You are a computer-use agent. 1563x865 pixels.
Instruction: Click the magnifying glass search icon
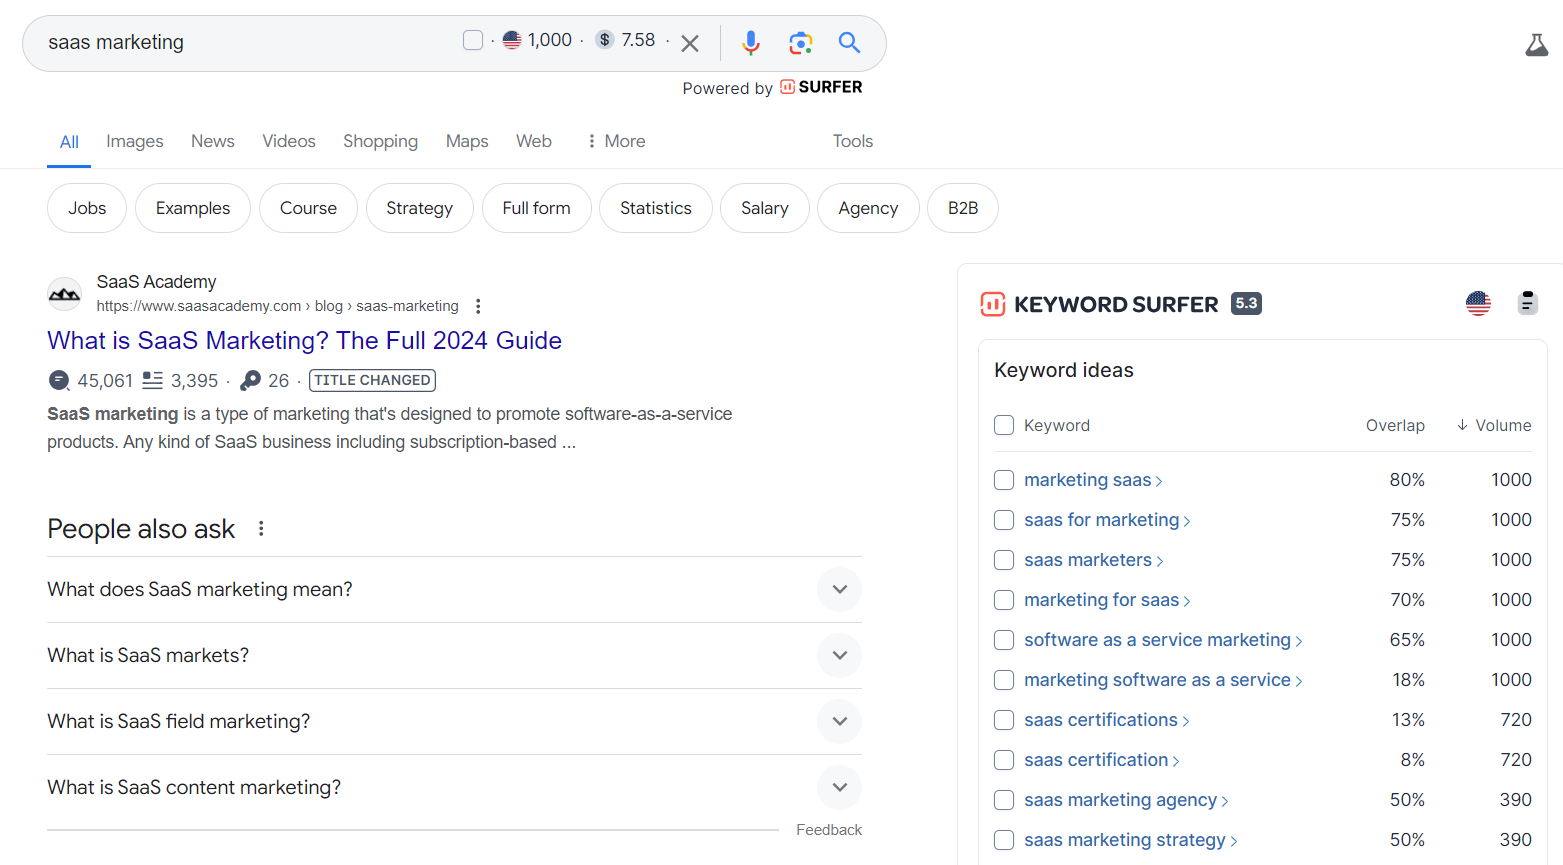(x=848, y=42)
